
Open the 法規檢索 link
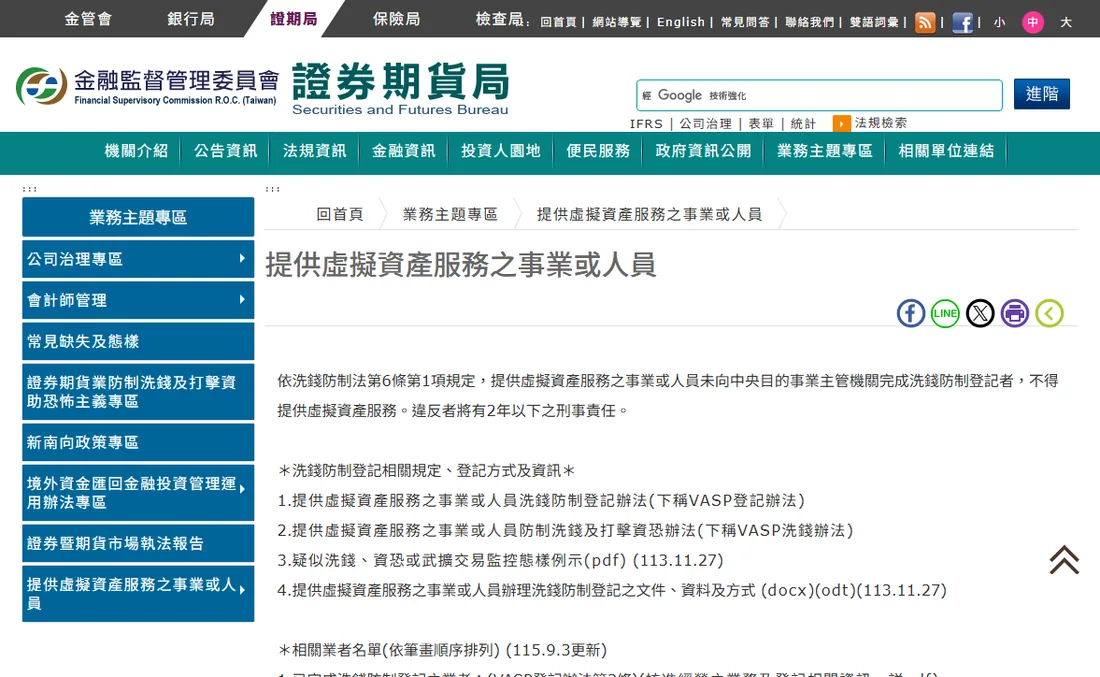click(880, 123)
